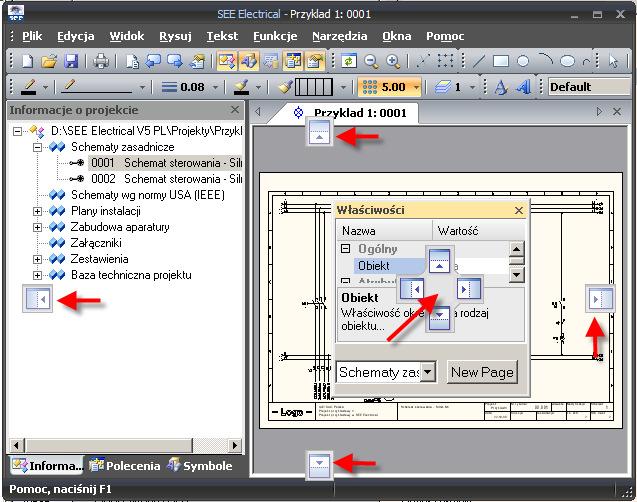This screenshot has height=502, width=637.
Task: Go to the next page with the right arrow icon
Action: click(x=175, y=61)
